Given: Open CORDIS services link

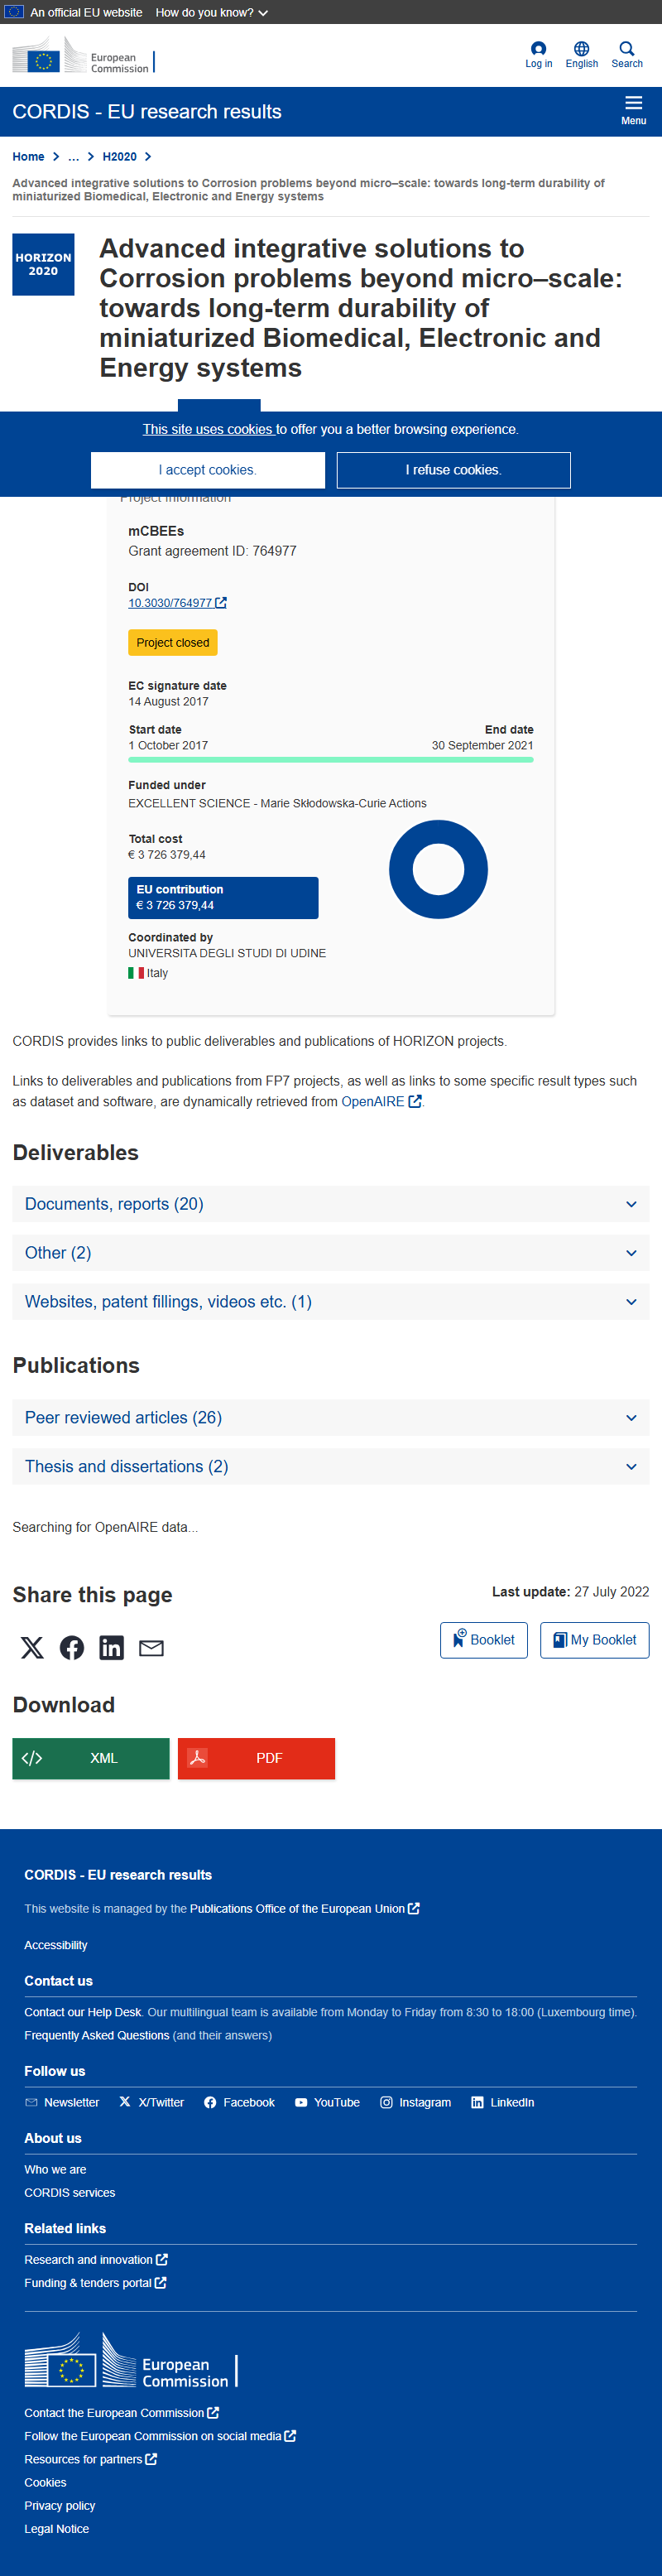Looking at the screenshot, I should 70,2192.
